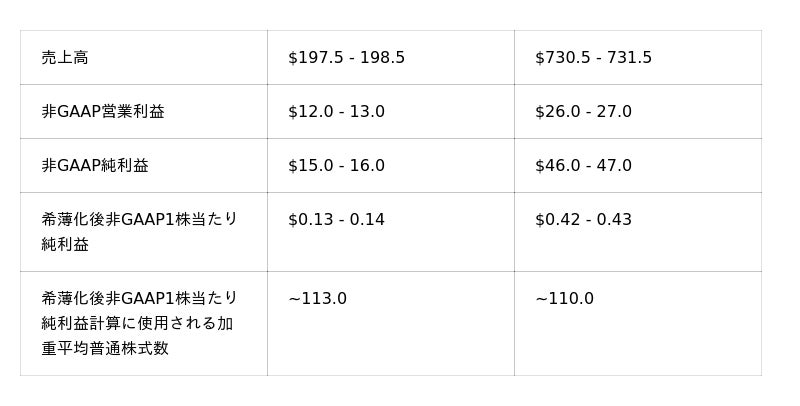
Task: Select the $0.42 - 0.43 per-share cell
Action: tap(583, 220)
